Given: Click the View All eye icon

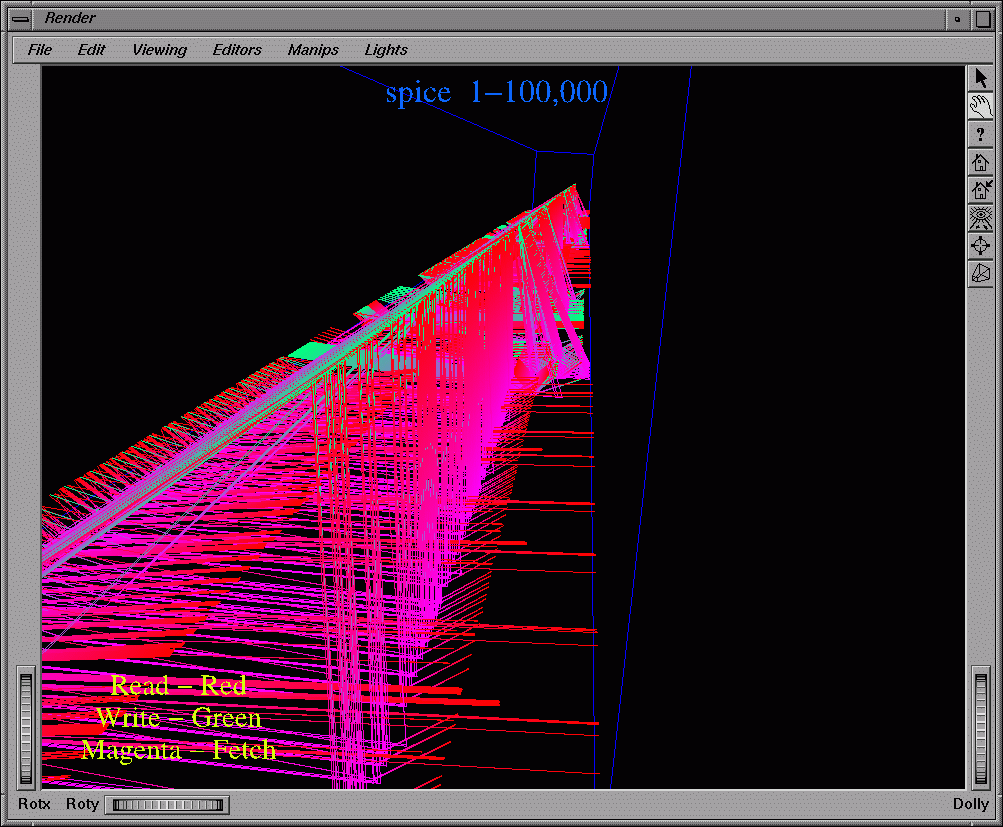Looking at the screenshot, I should (981, 218).
